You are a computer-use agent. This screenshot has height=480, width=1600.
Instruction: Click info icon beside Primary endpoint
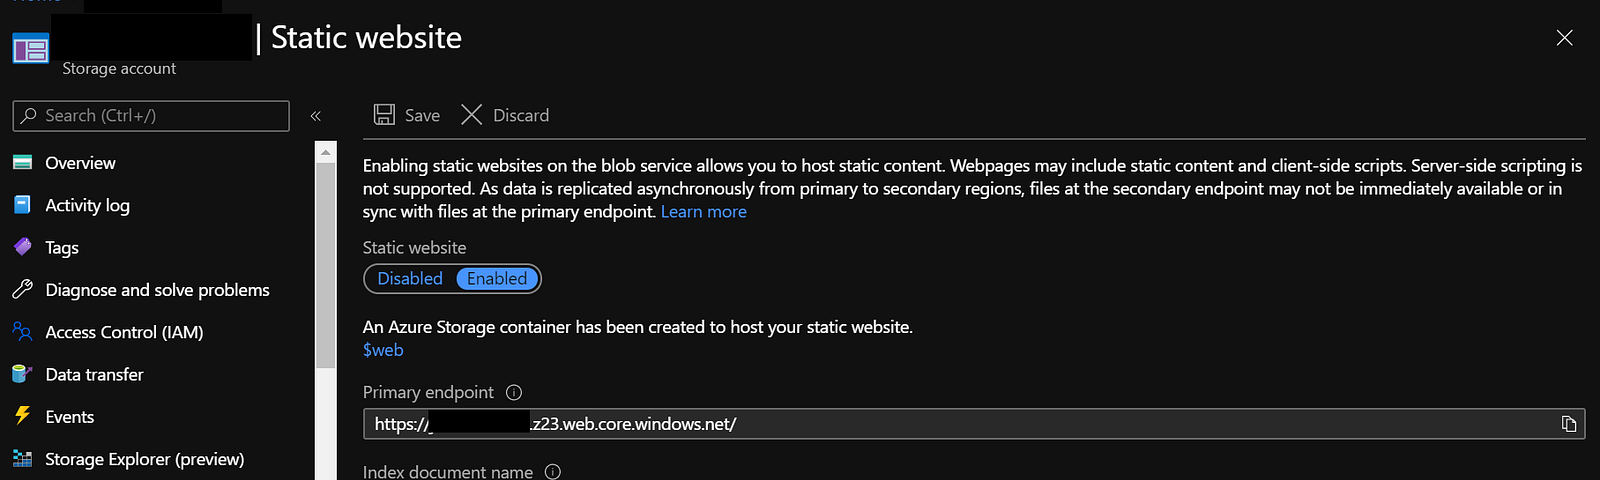[x=514, y=392]
